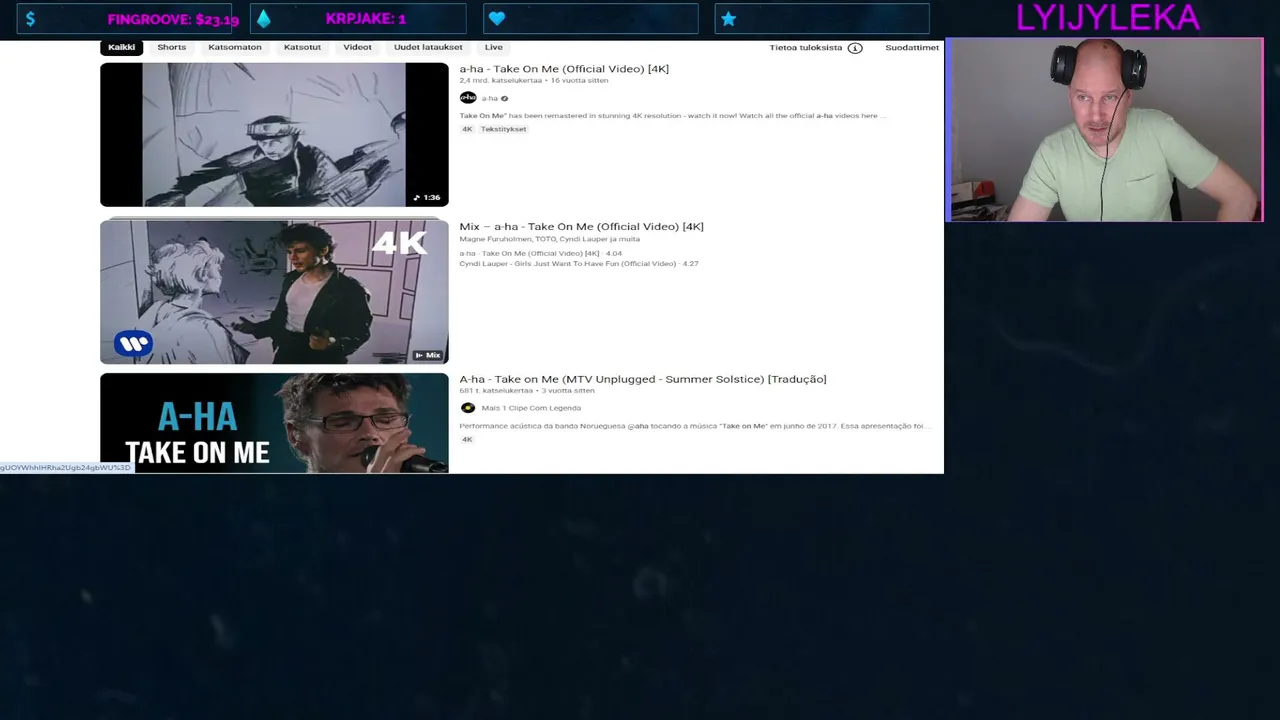The image size is (1280, 720).
Task: Click the LYIJYLEKA stream title text
Action: click(x=1107, y=17)
